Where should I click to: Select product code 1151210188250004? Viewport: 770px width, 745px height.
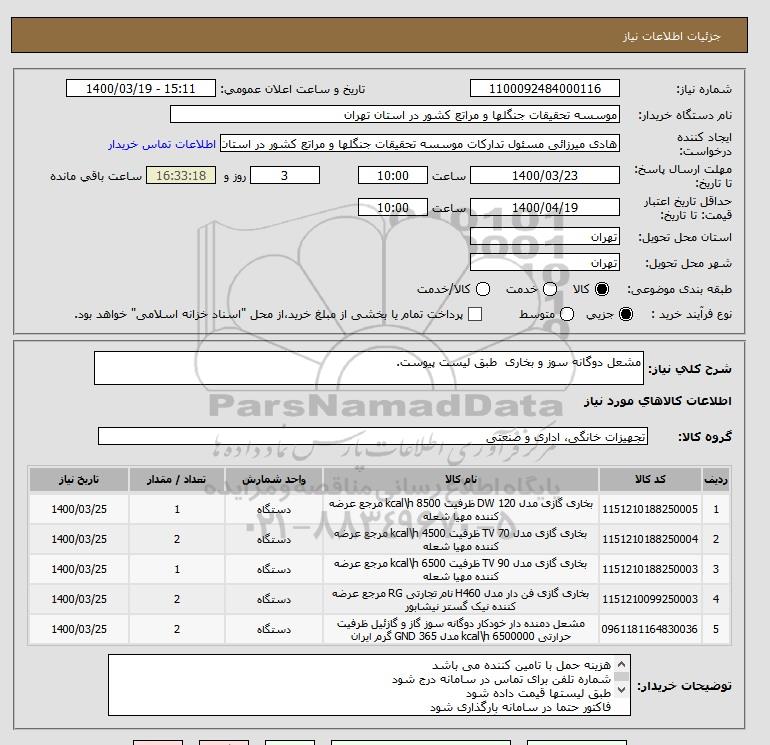[650, 539]
